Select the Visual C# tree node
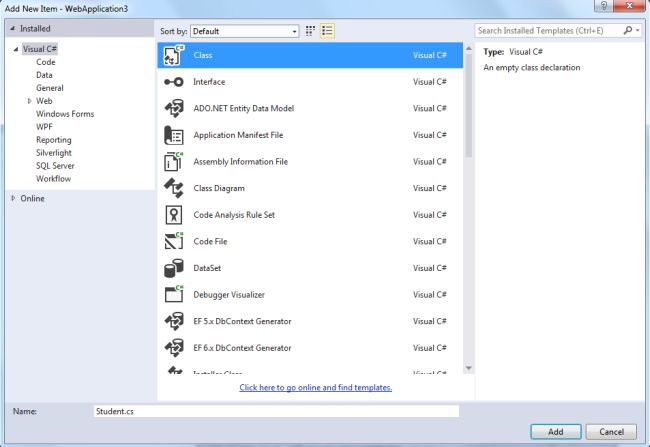Viewport: 650px width, 447px height. click(40, 49)
